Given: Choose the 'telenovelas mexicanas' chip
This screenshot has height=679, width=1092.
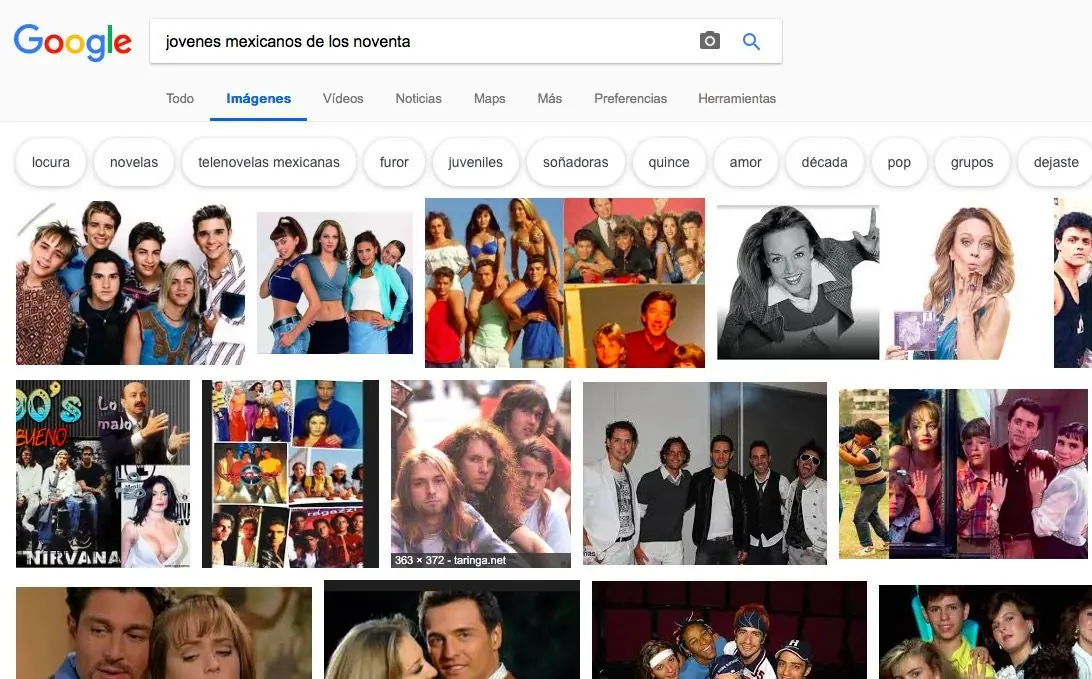Looking at the screenshot, I should (269, 162).
